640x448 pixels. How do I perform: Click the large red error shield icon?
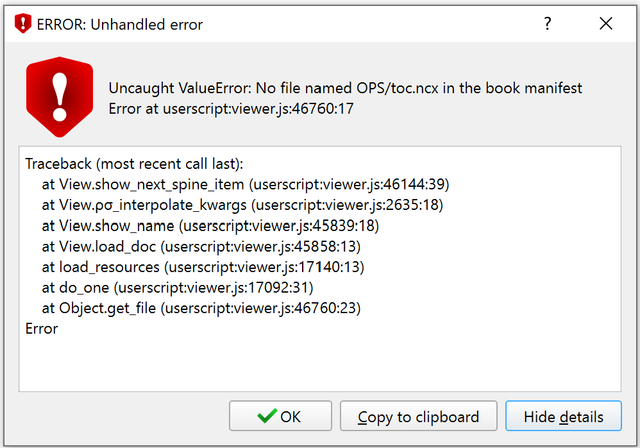click(60, 97)
